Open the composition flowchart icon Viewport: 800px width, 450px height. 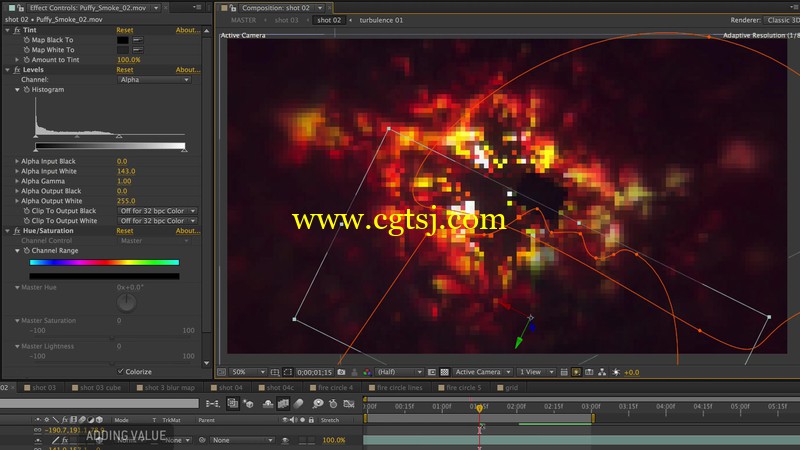click(602, 372)
